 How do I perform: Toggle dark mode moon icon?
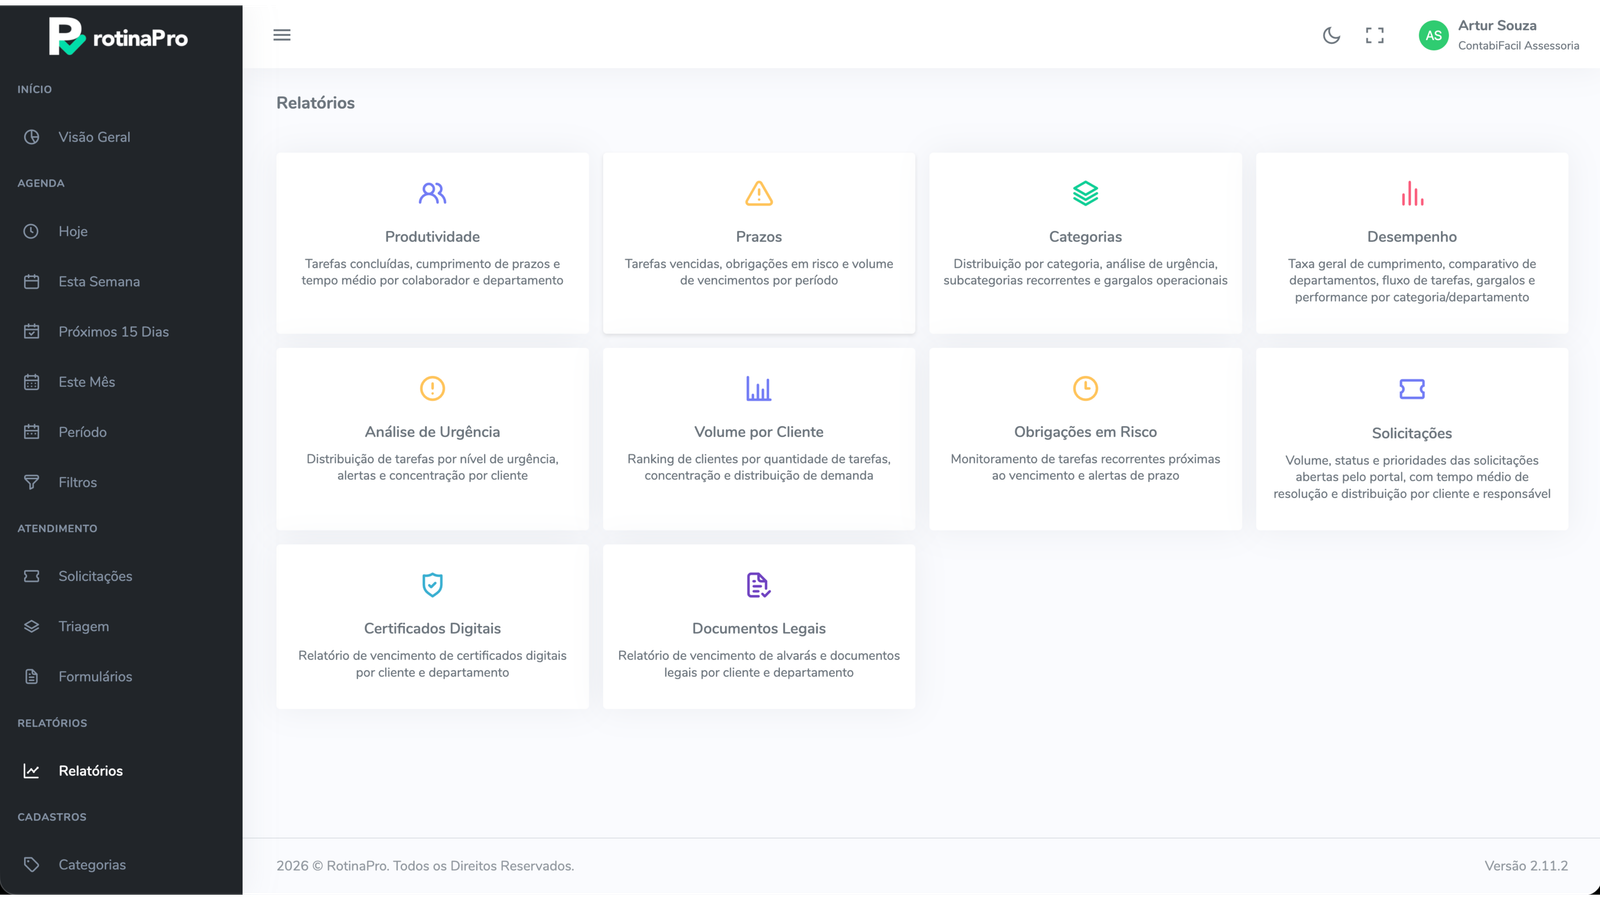tap(1331, 35)
